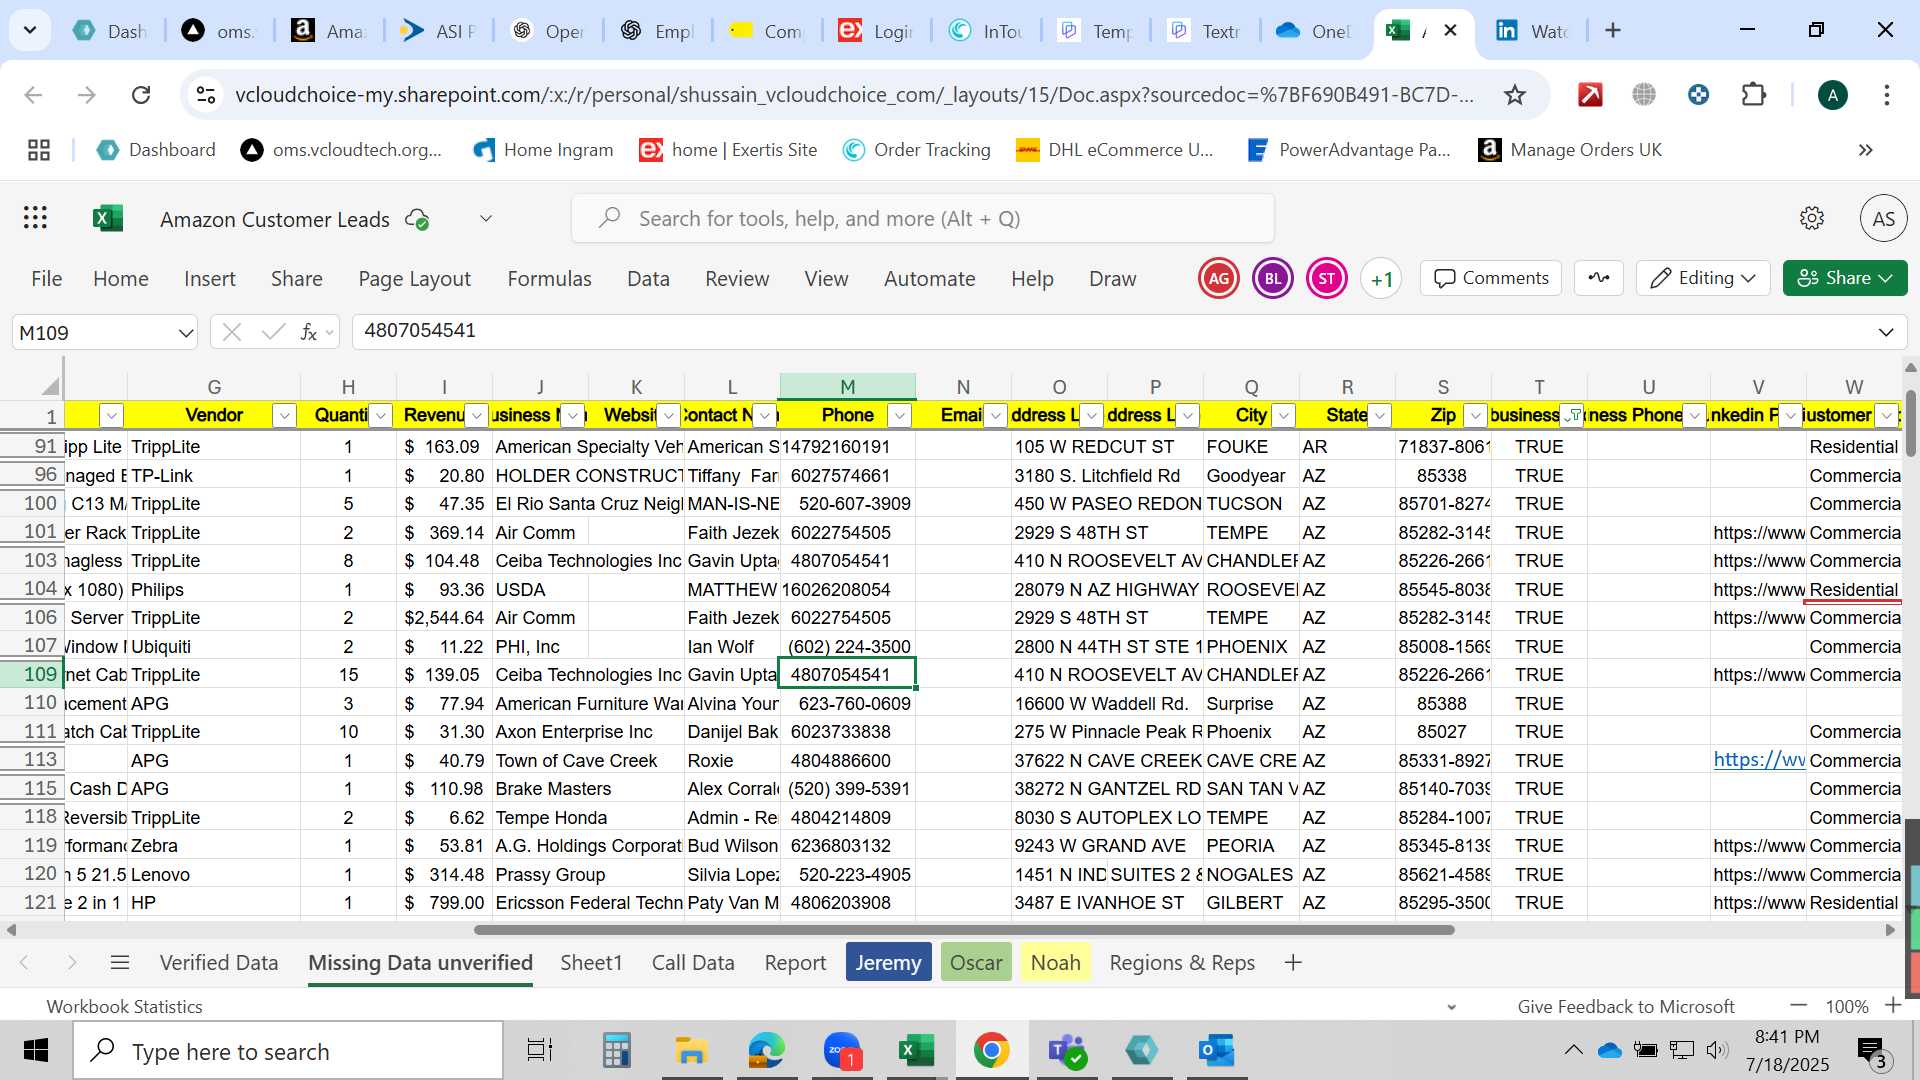Click the insert function fx icon
Viewport: 1920px width, 1080px height.
(x=309, y=332)
